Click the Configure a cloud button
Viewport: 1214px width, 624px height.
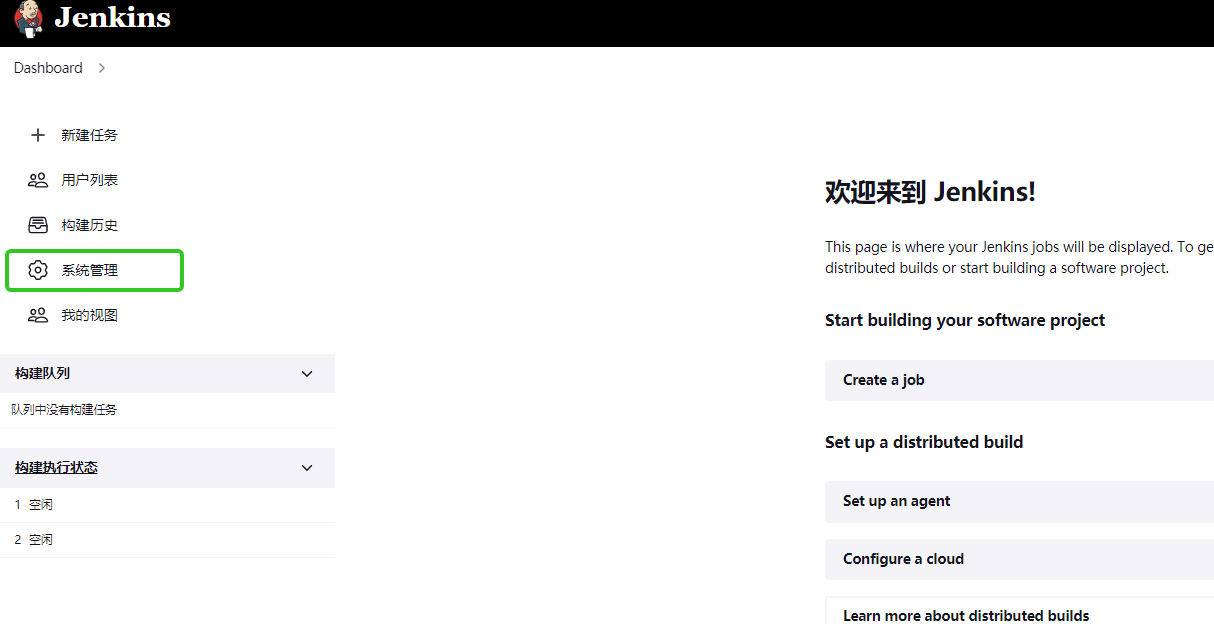point(1019,559)
